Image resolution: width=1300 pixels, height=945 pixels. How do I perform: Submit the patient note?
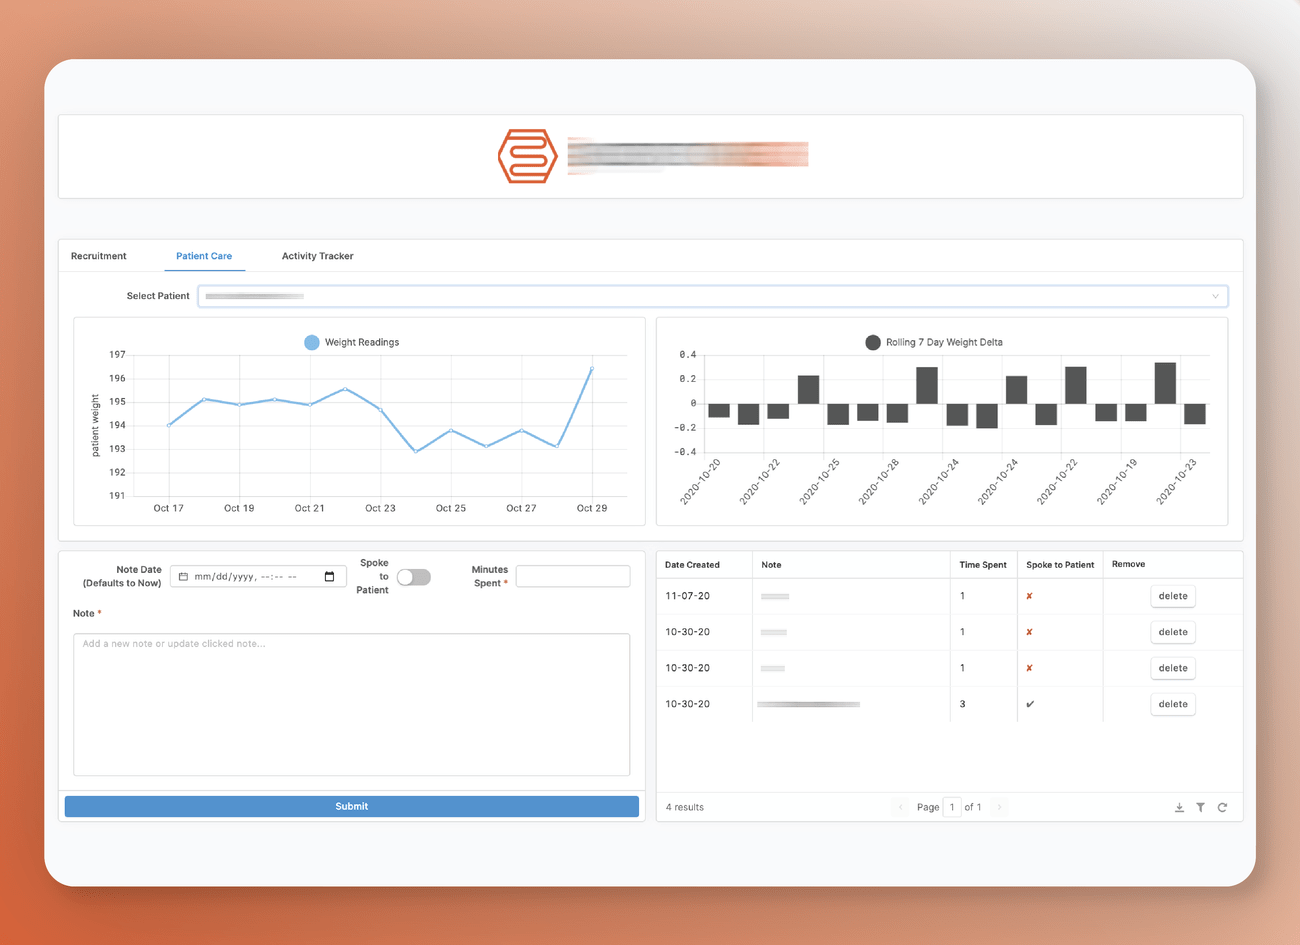click(351, 806)
